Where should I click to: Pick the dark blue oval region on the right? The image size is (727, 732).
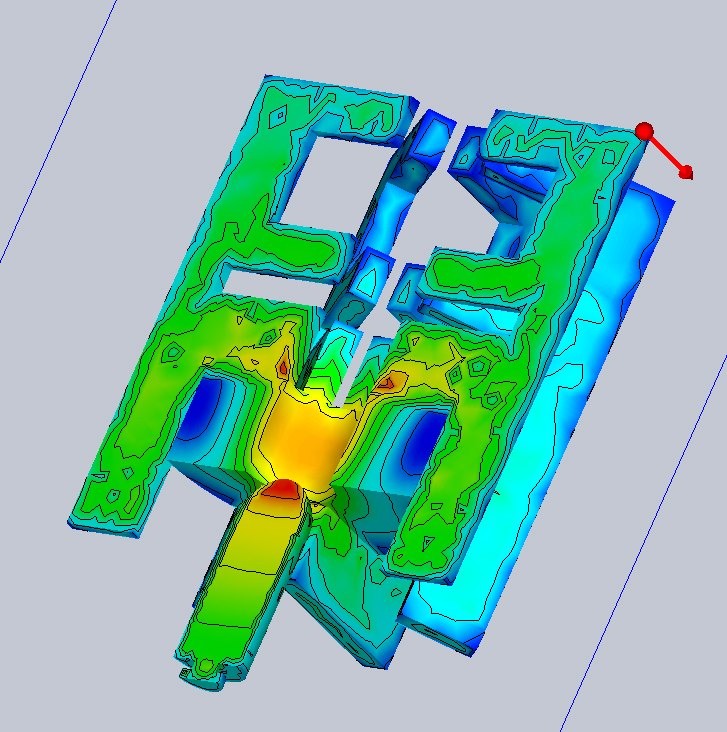tap(420, 440)
